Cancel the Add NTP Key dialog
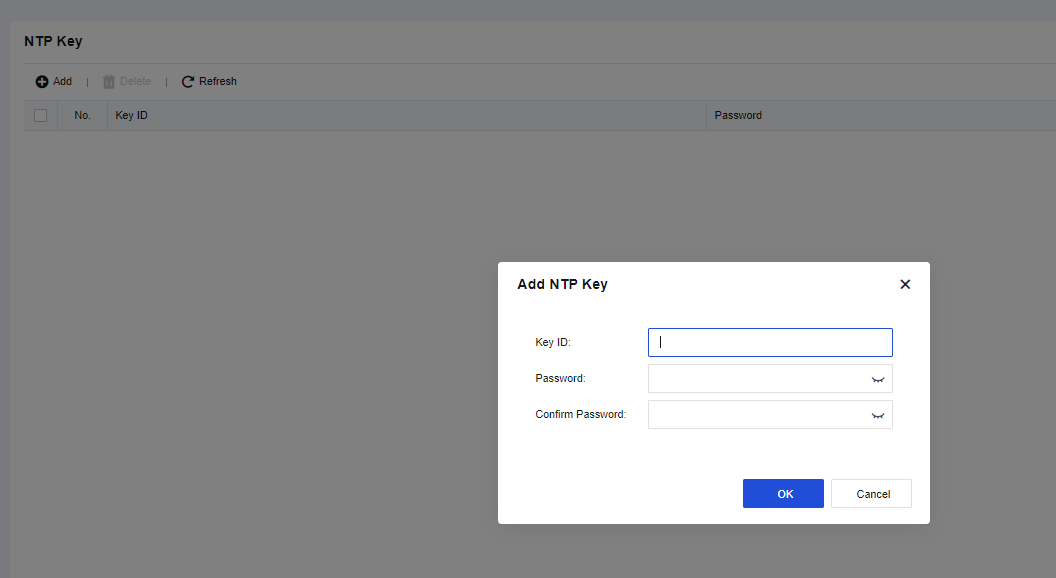1056x578 pixels. pyautogui.click(x=872, y=494)
